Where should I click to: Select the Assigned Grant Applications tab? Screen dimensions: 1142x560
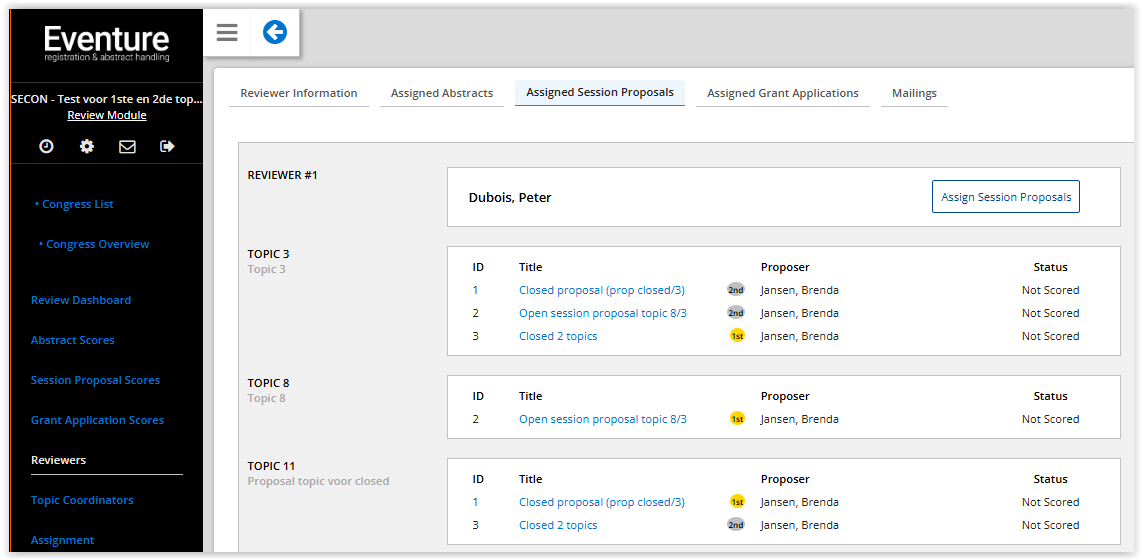point(782,93)
